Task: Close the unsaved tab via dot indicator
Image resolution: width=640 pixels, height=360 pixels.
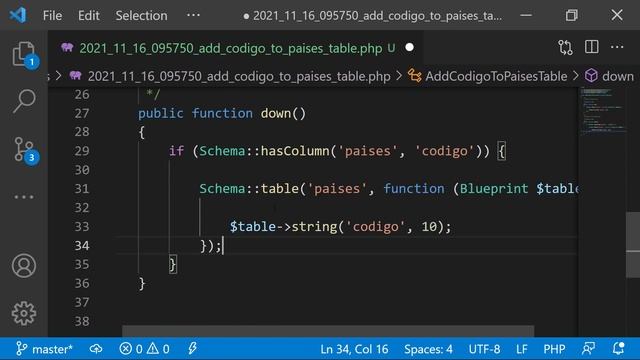Action: [x=409, y=48]
